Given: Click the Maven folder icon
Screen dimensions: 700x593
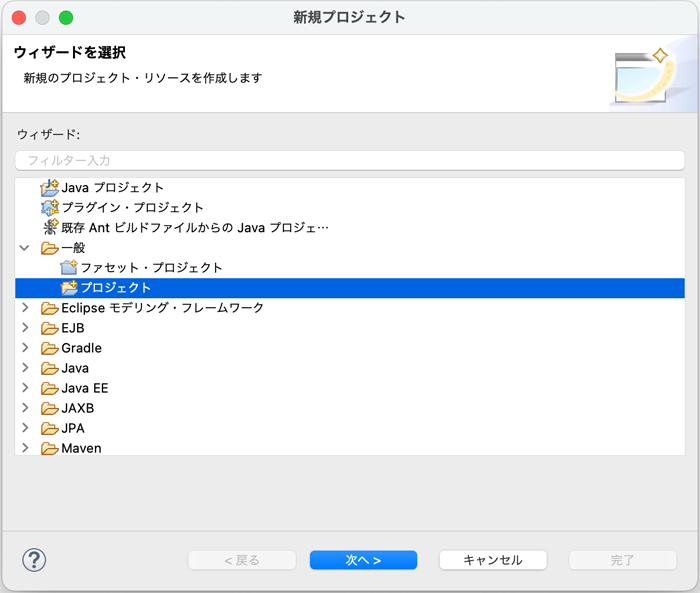Looking at the screenshot, I should pyautogui.click(x=50, y=448).
